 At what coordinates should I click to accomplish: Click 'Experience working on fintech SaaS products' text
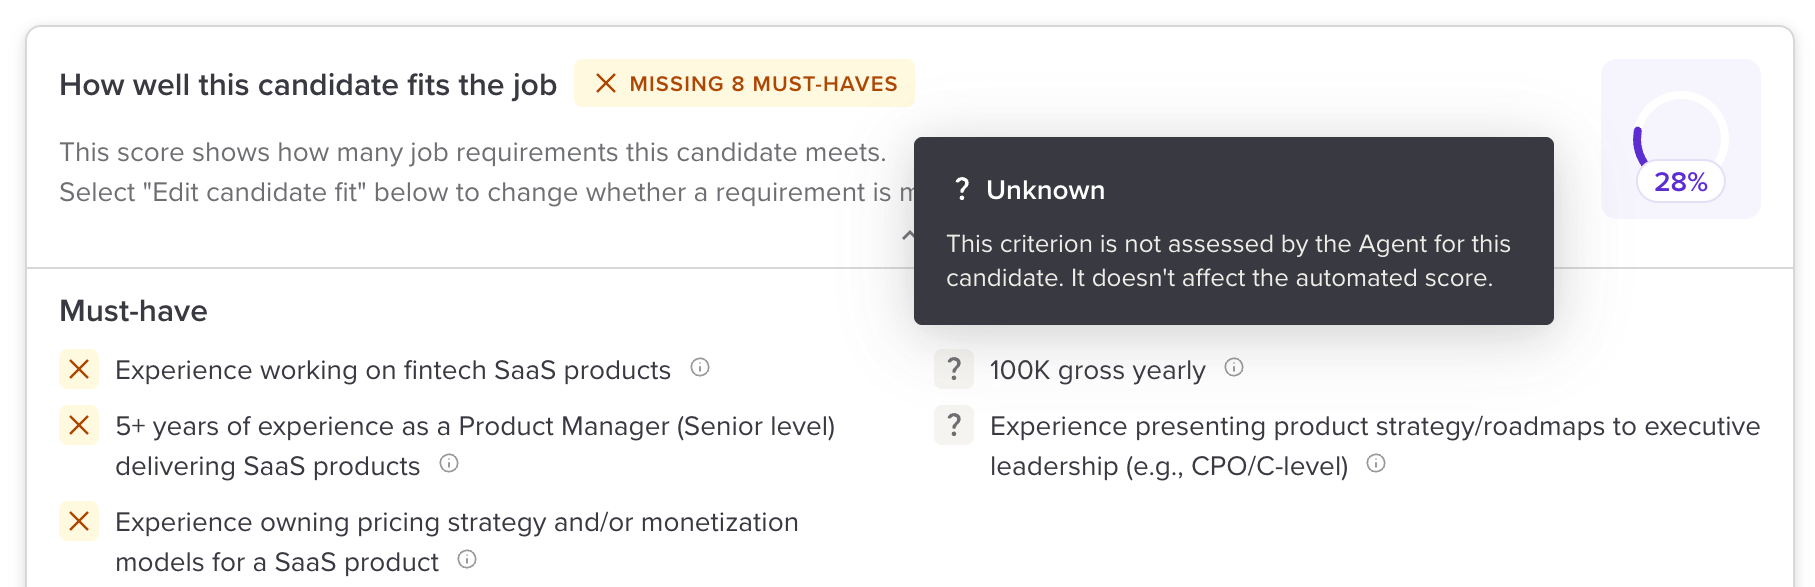[x=392, y=370]
